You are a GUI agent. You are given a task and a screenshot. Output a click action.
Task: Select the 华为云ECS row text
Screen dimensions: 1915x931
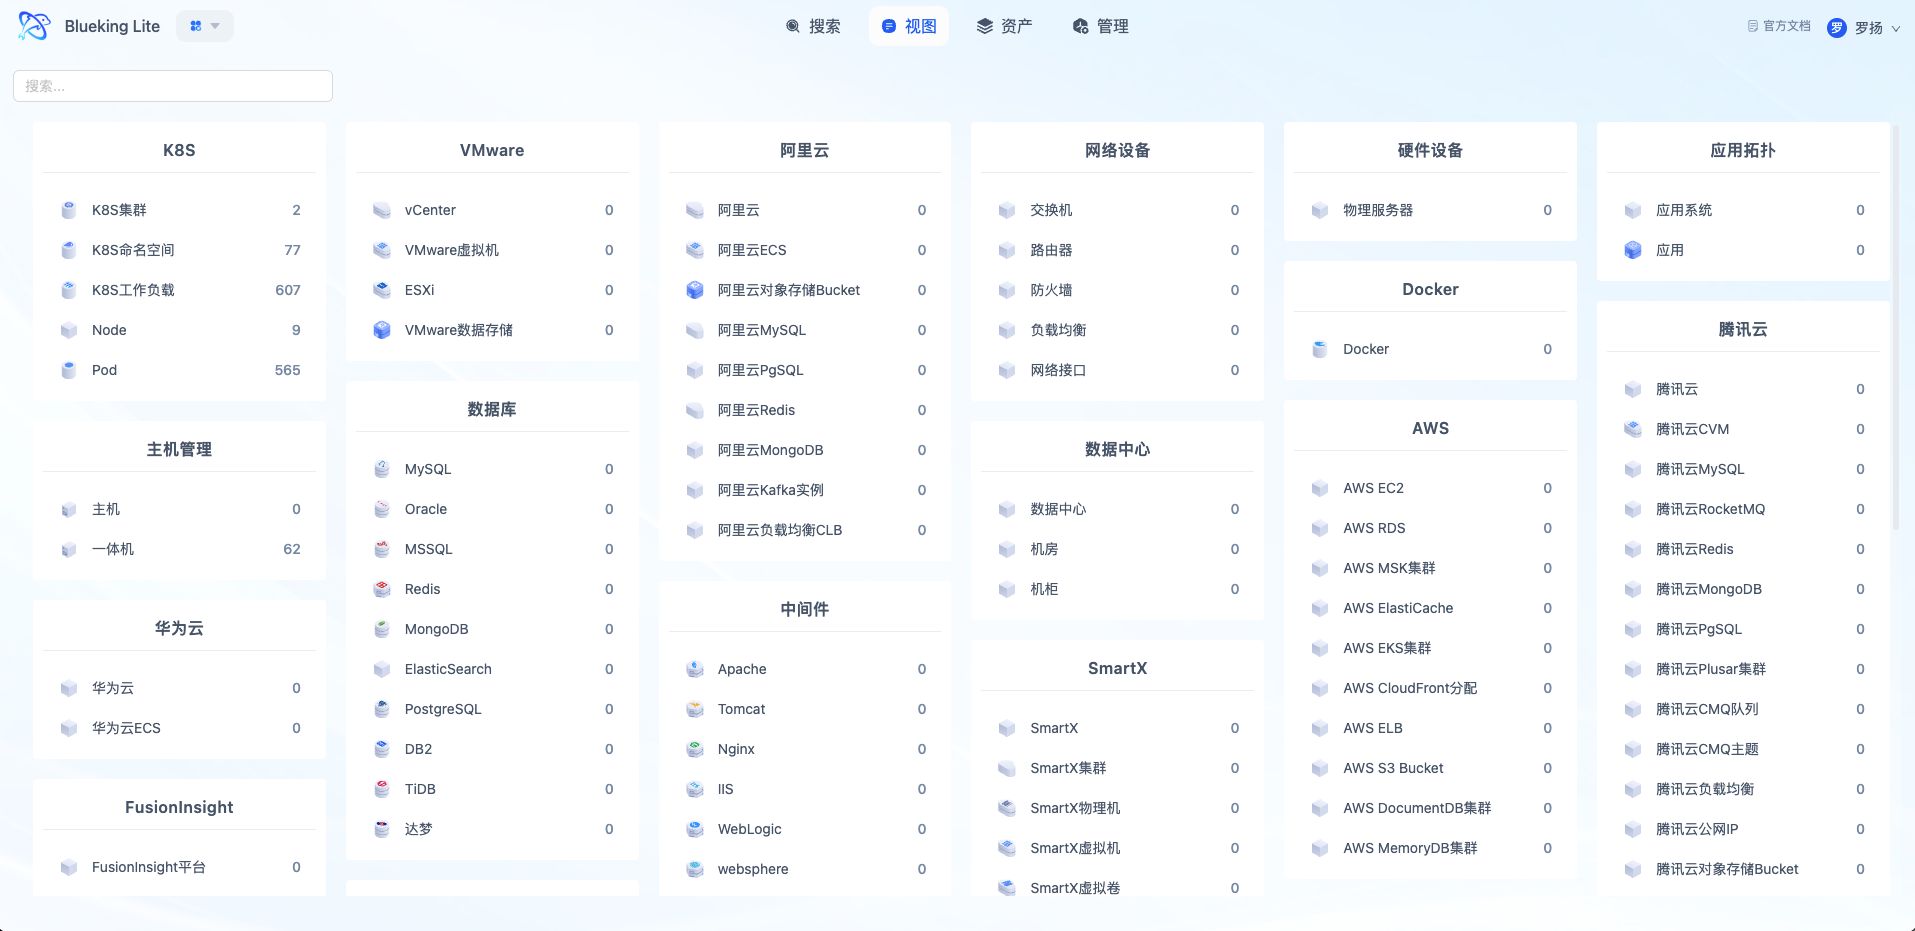click(x=126, y=728)
